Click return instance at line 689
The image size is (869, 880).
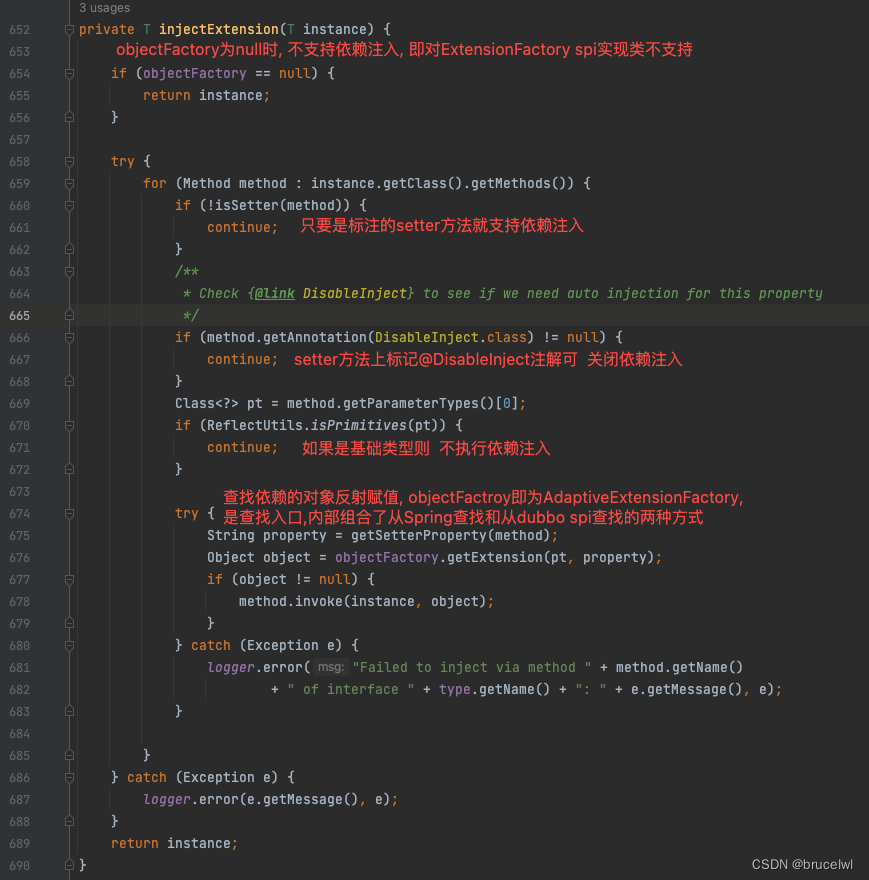pos(174,844)
